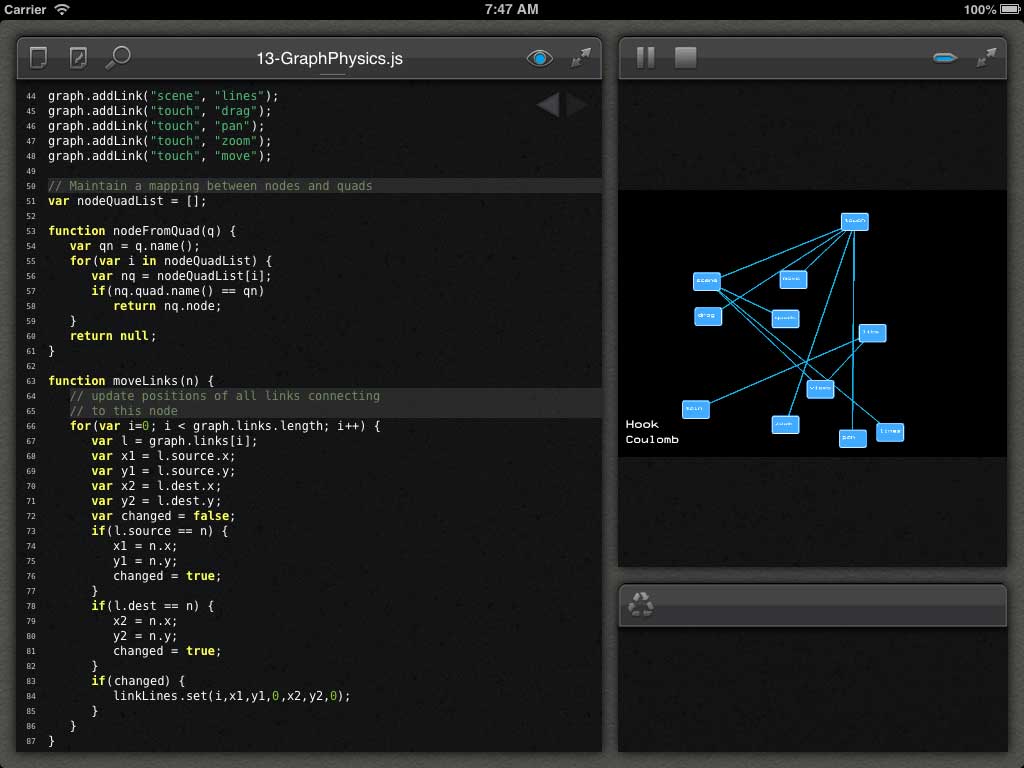Tap the right-pointing navigation arrow in editor
1024x768 pixels.
tap(576, 104)
